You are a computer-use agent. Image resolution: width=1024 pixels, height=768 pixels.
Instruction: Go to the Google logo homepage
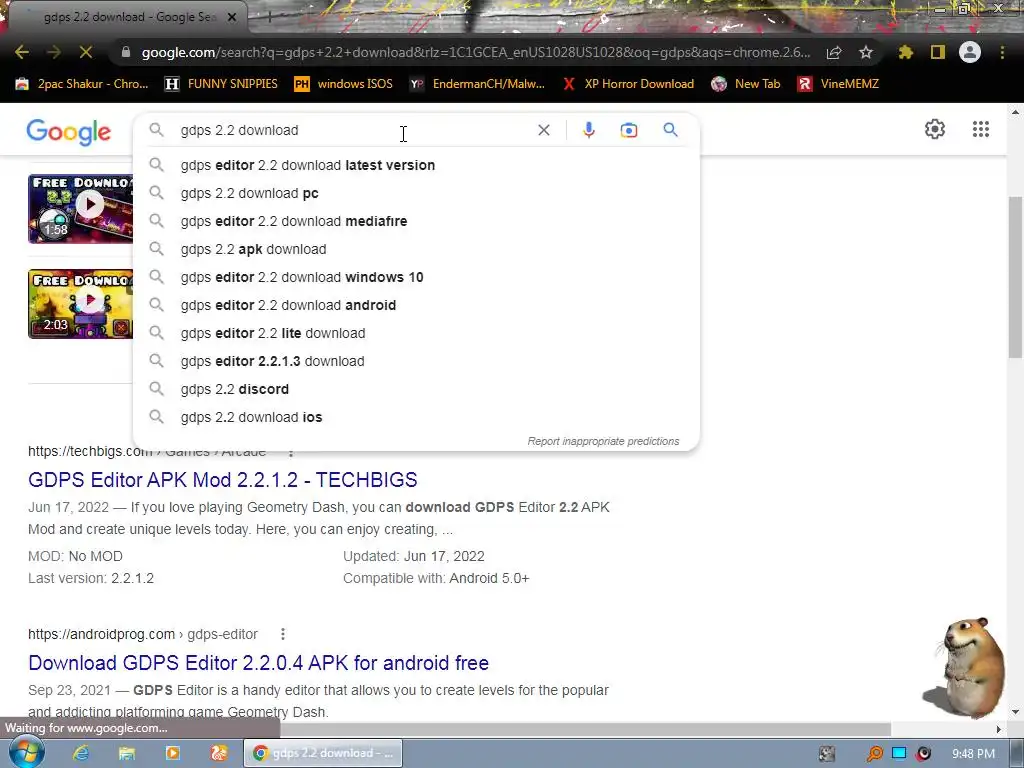[69, 132]
